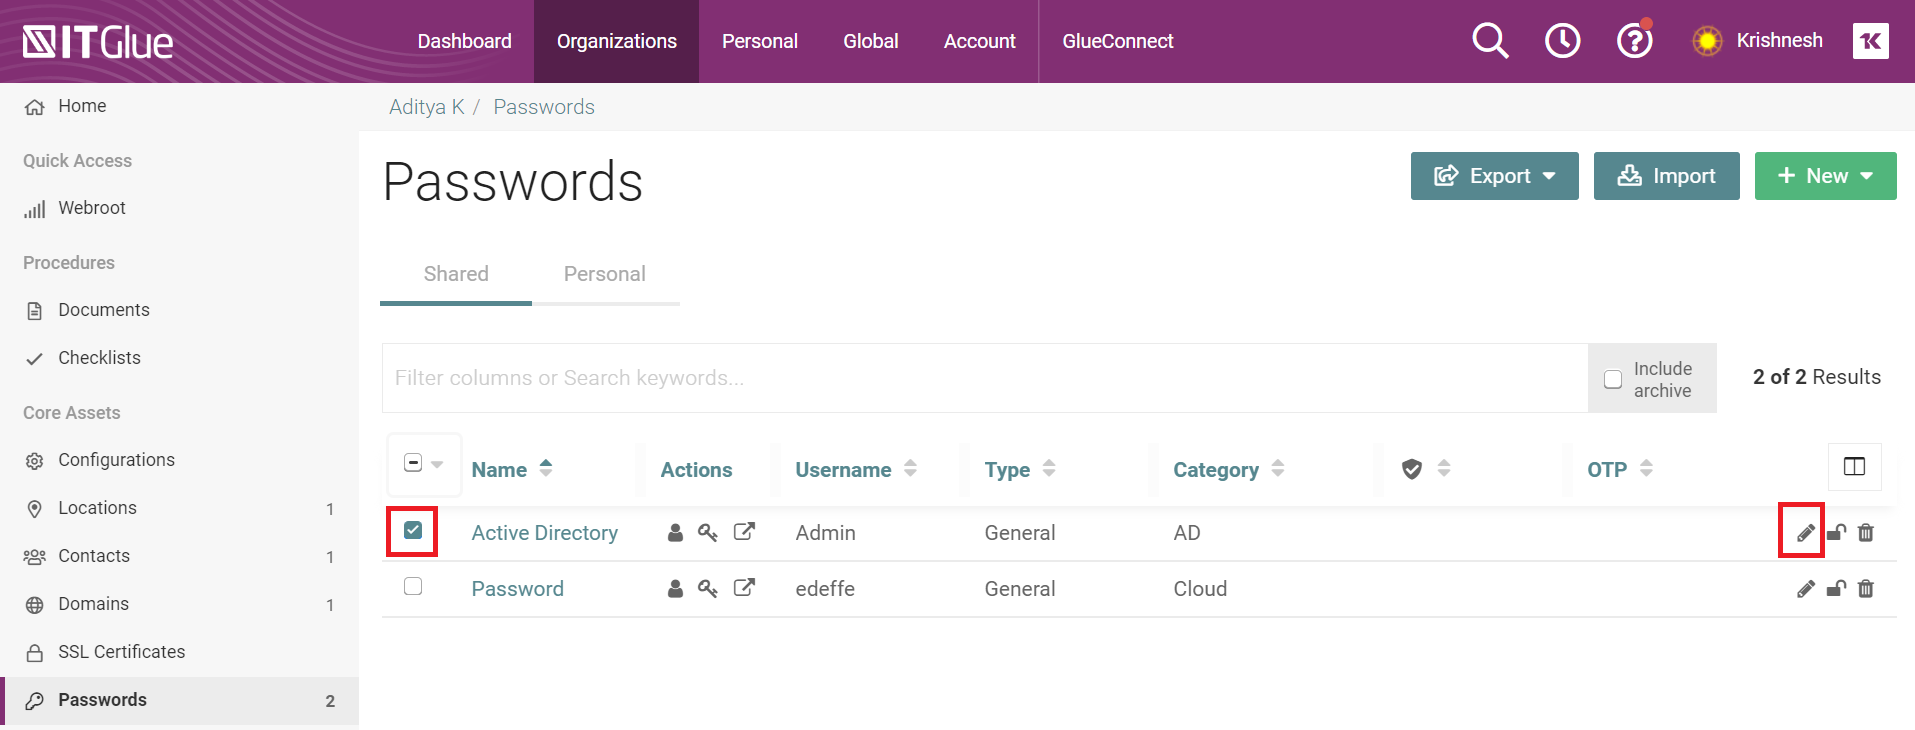Click the filter search keywords field

tap(985, 378)
